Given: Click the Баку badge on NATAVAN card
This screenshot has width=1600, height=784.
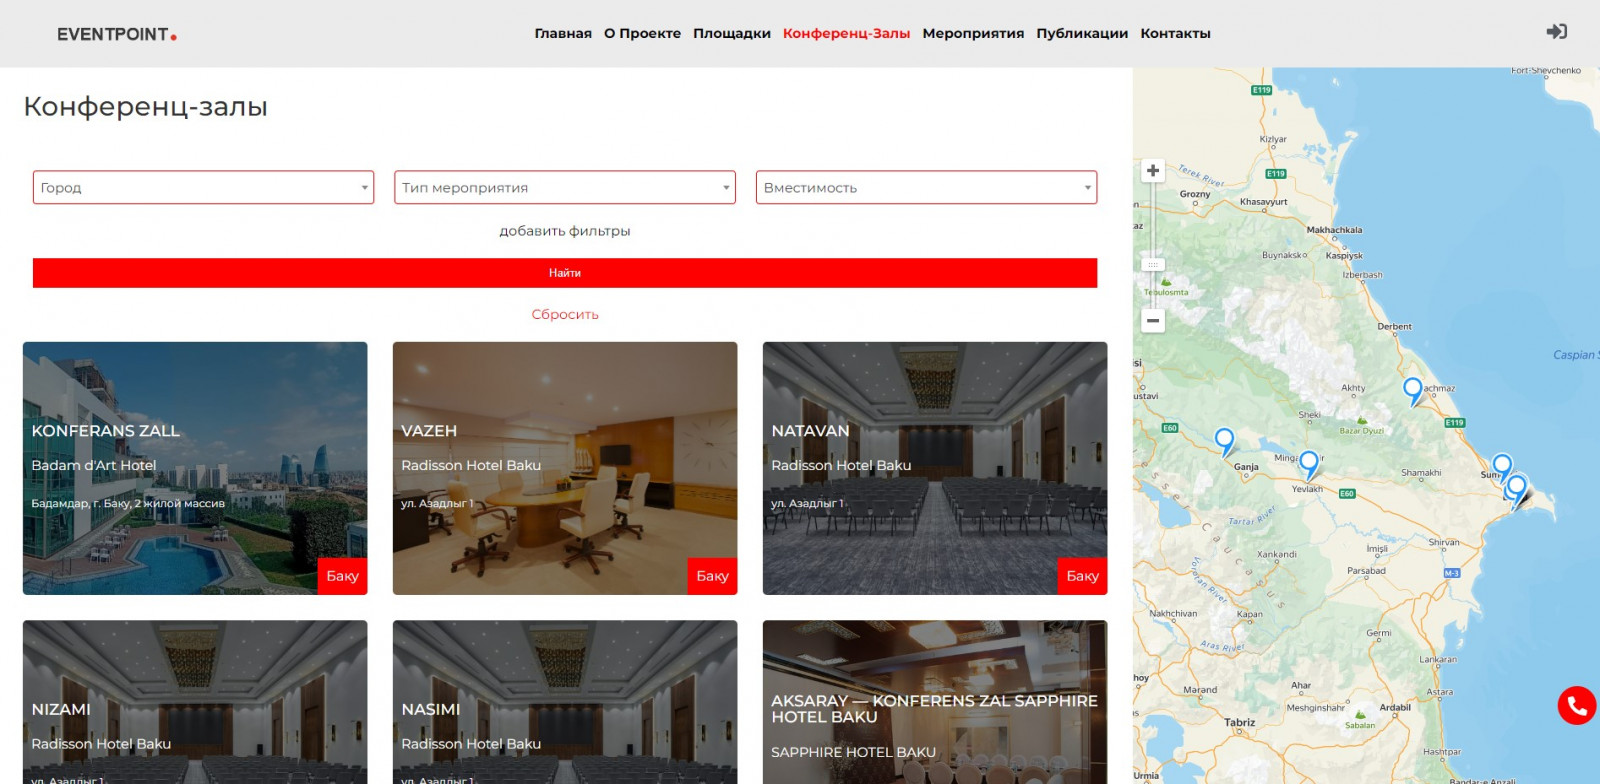Looking at the screenshot, I should (1082, 576).
